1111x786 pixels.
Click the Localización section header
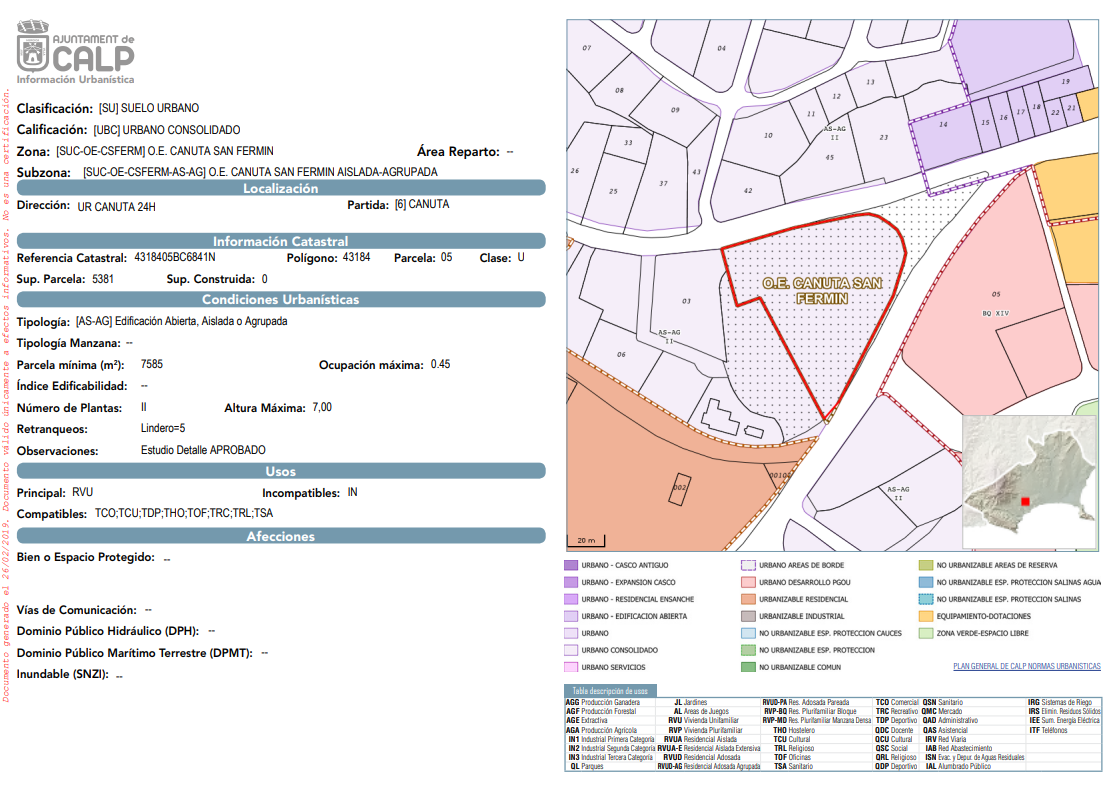tap(281, 188)
